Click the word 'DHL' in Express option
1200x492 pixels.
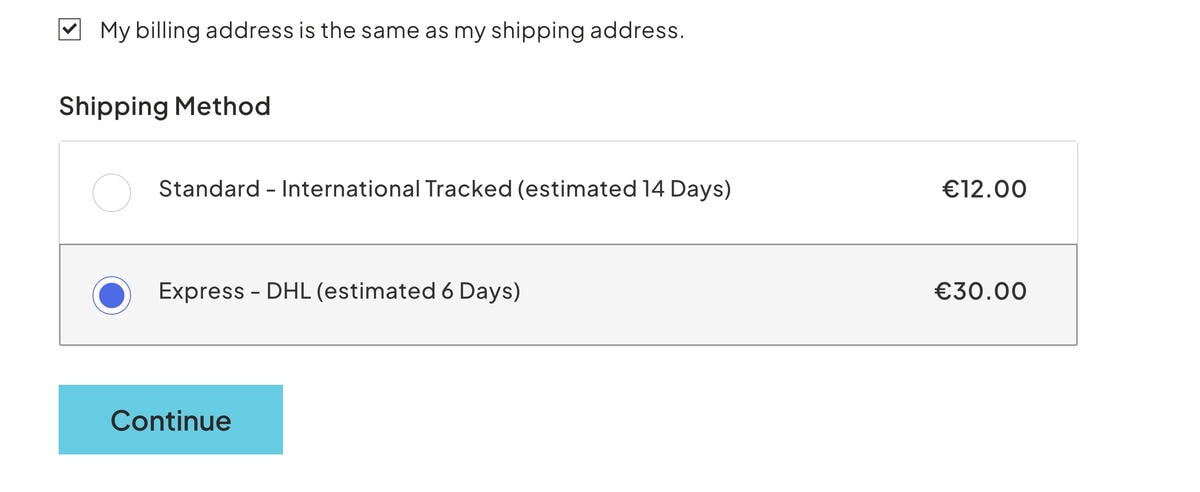(x=288, y=292)
